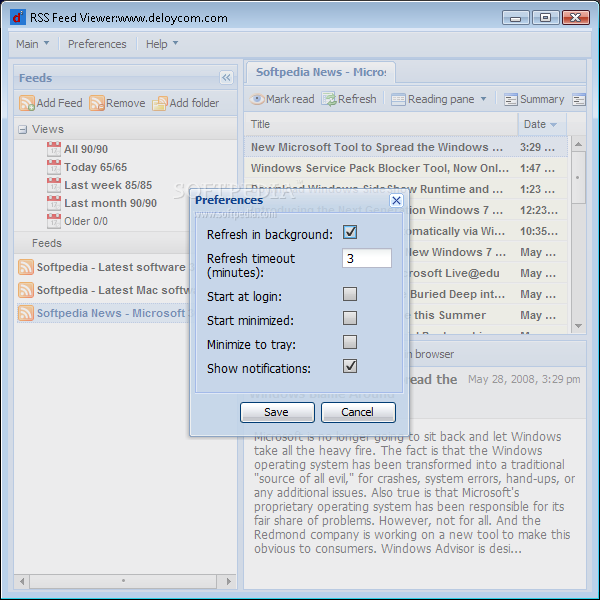The width and height of the screenshot is (600, 600).
Task: Save the preferences
Action: [277, 412]
